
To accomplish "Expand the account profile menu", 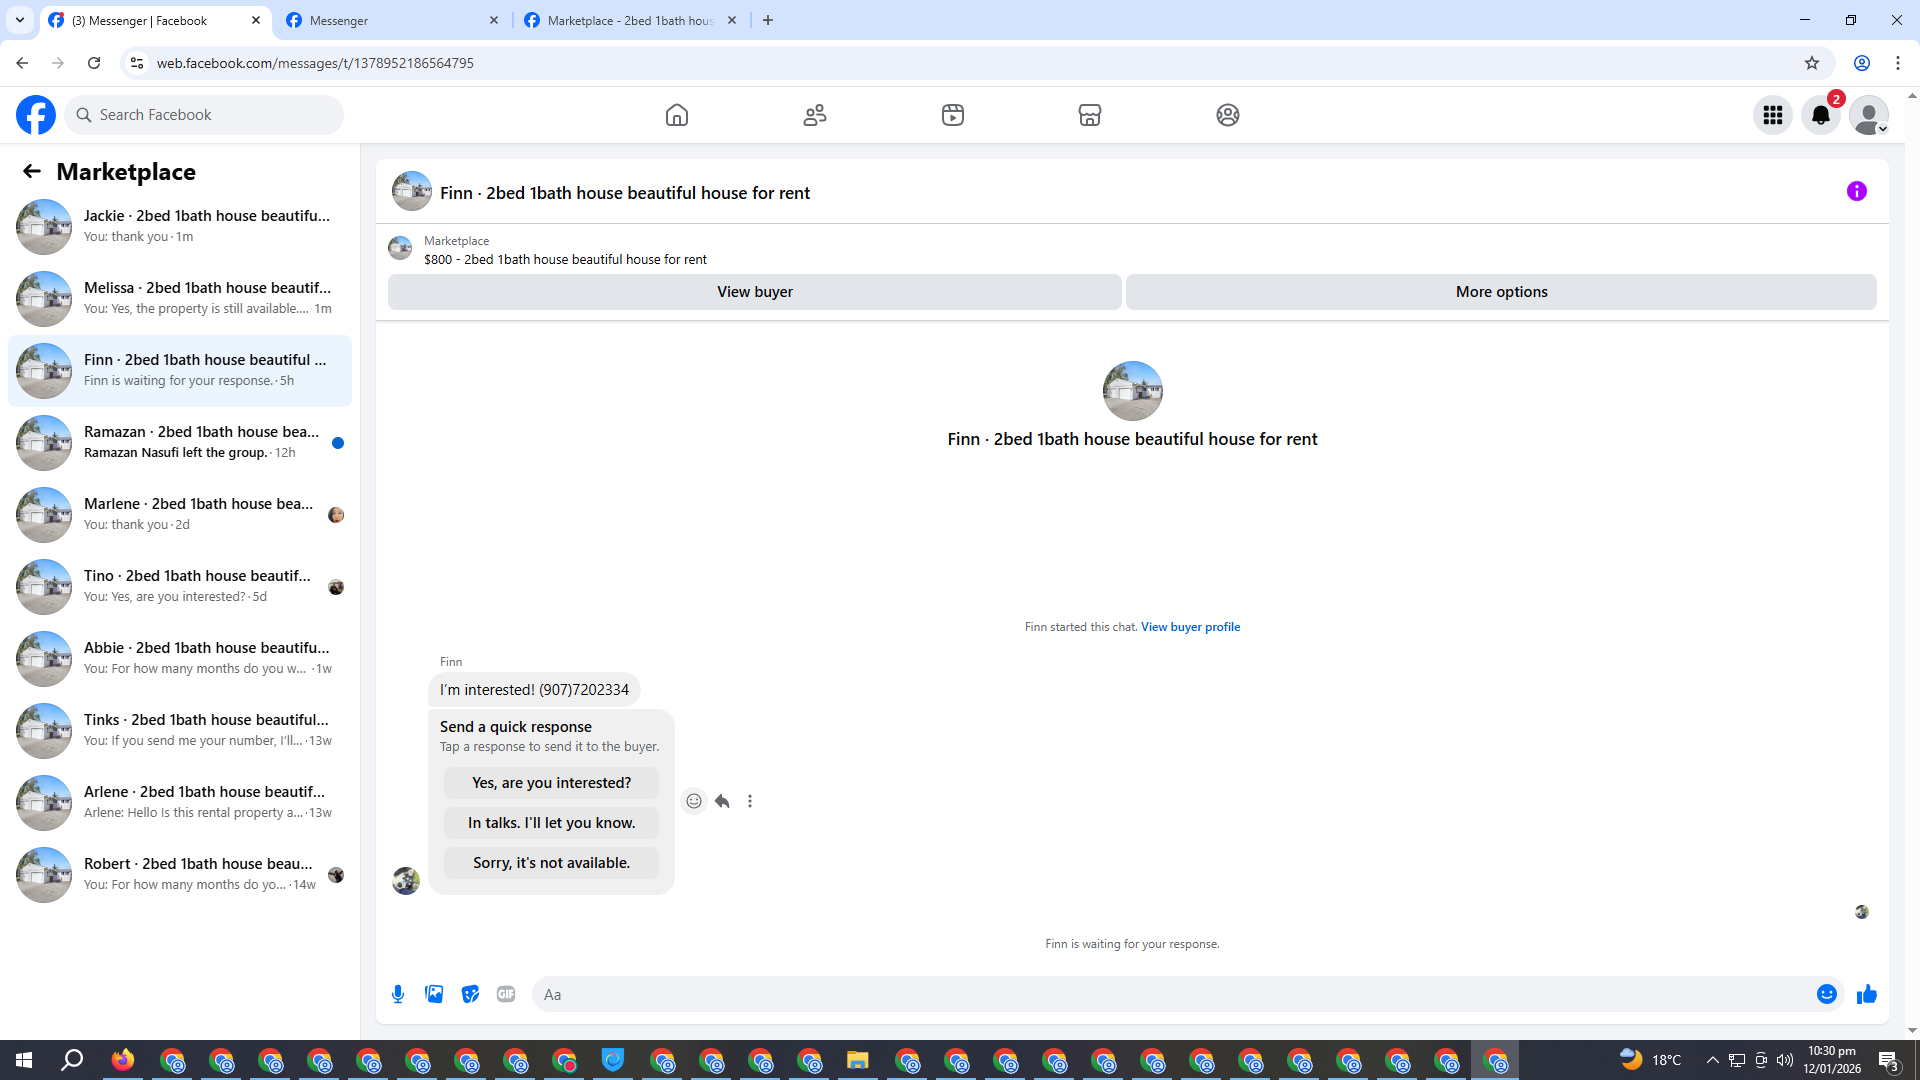I will 1868,115.
